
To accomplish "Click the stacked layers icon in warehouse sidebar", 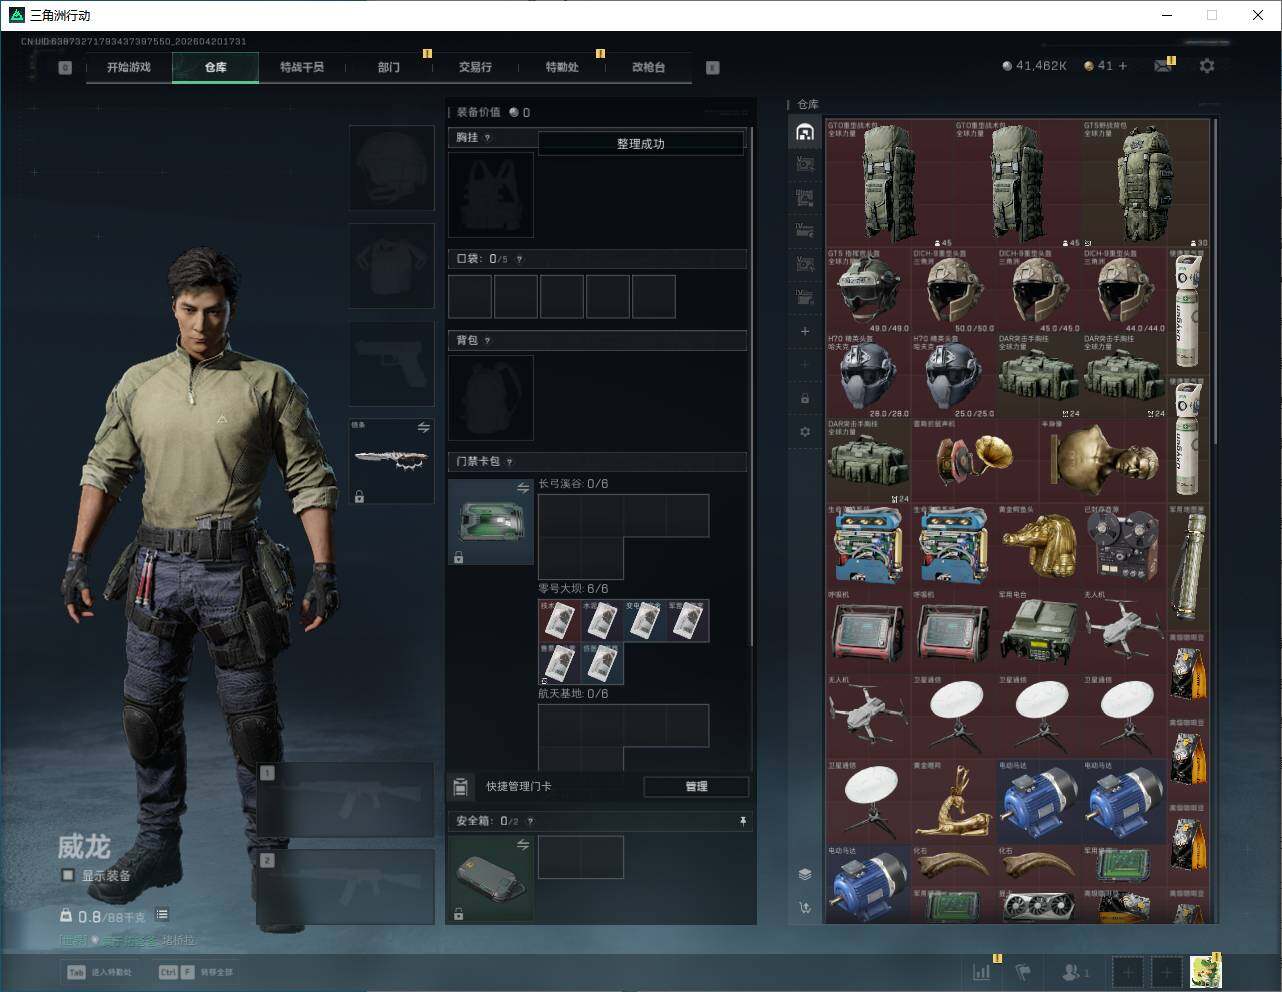I will [x=805, y=874].
